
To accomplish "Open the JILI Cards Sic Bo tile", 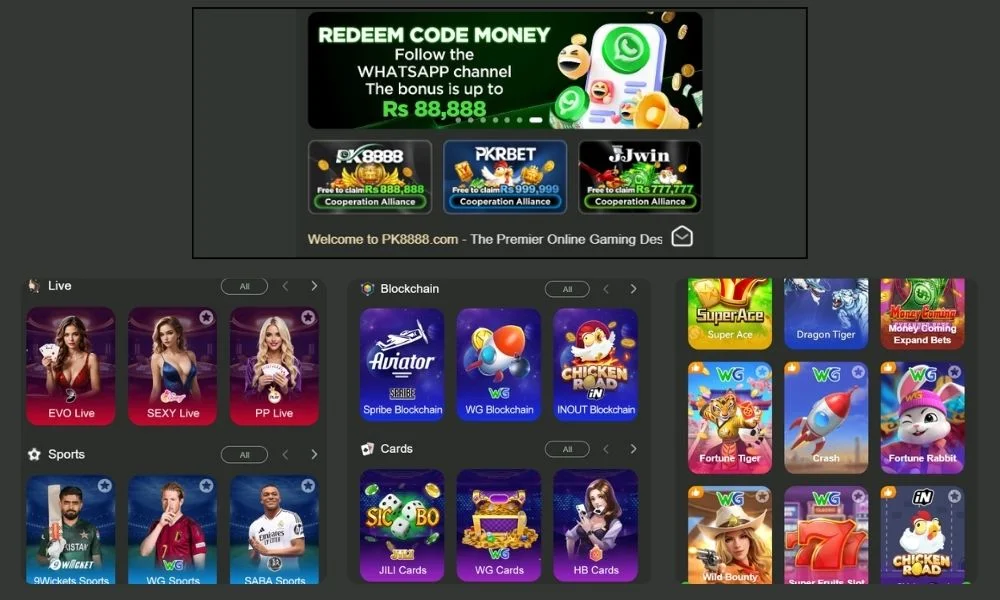I will coord(402,525).
